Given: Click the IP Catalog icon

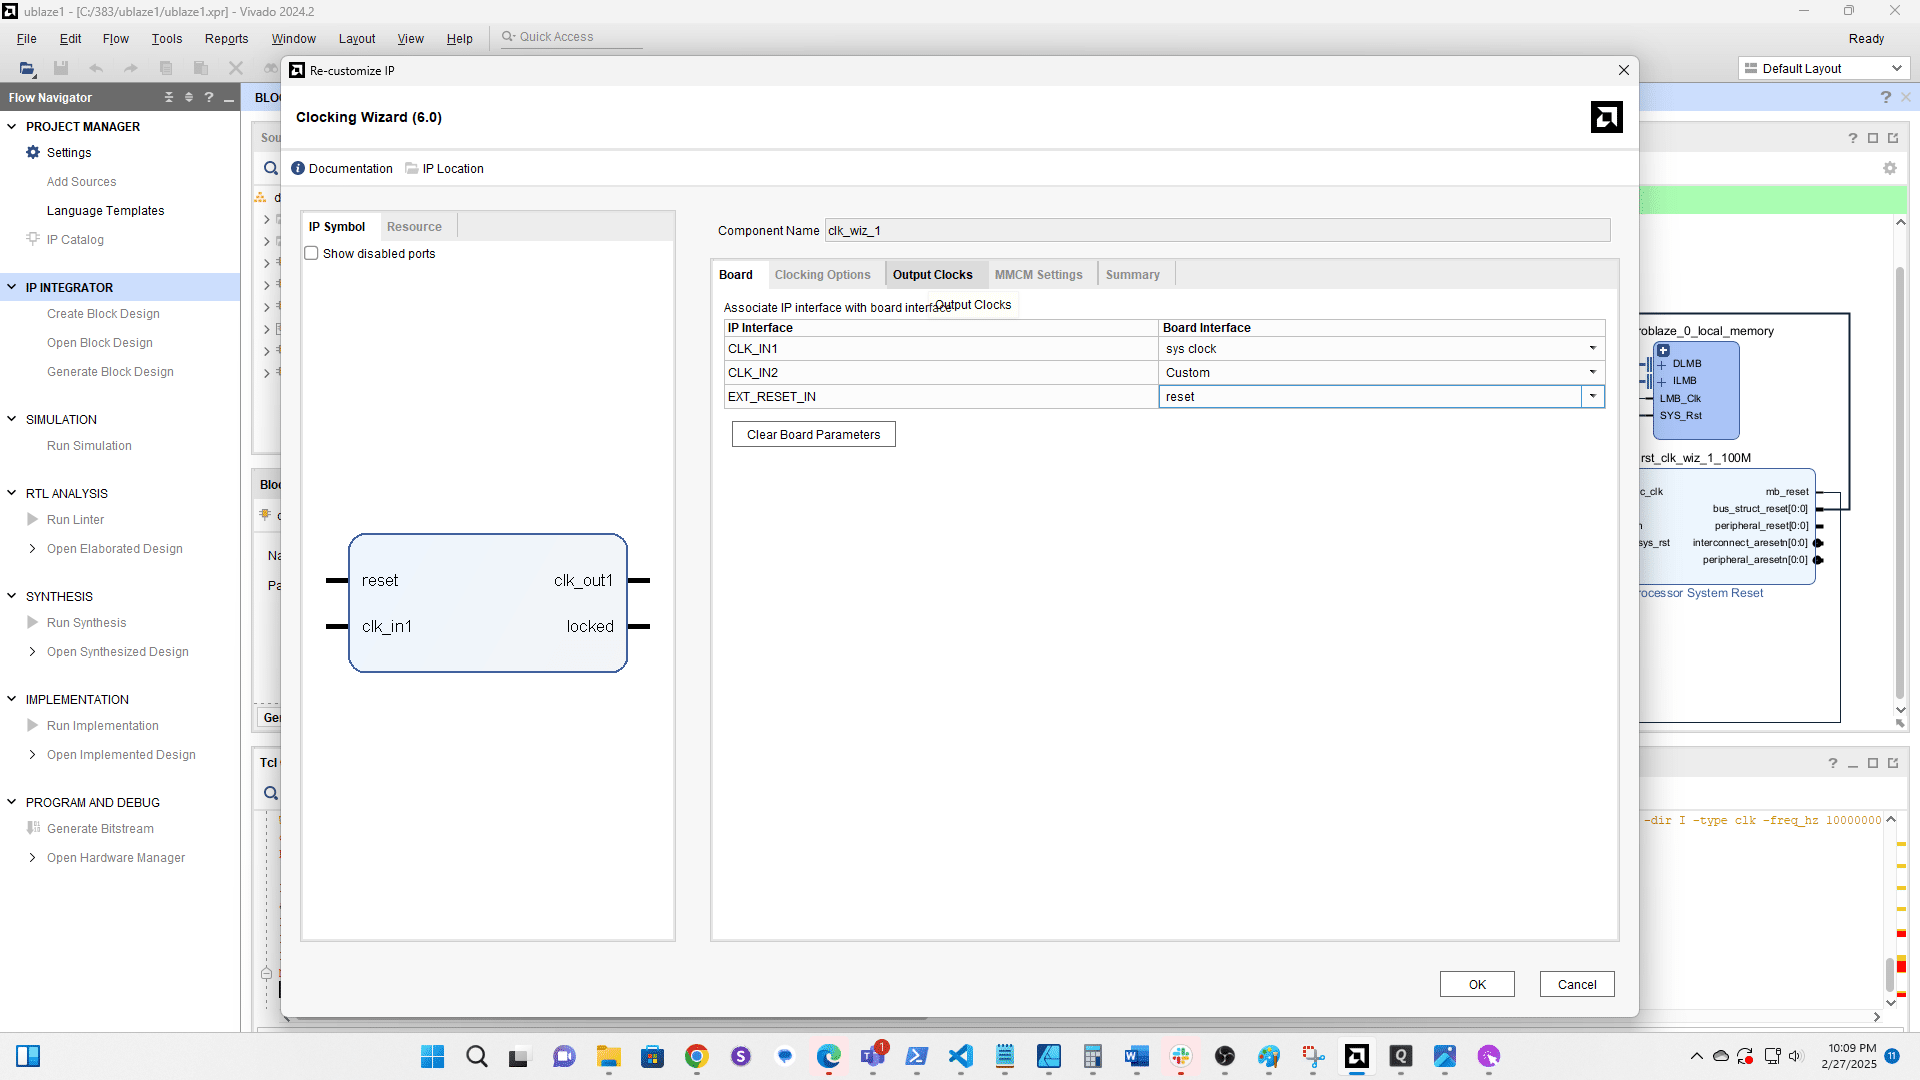Looking at the screenshot, I should click(x=33, y=239).
